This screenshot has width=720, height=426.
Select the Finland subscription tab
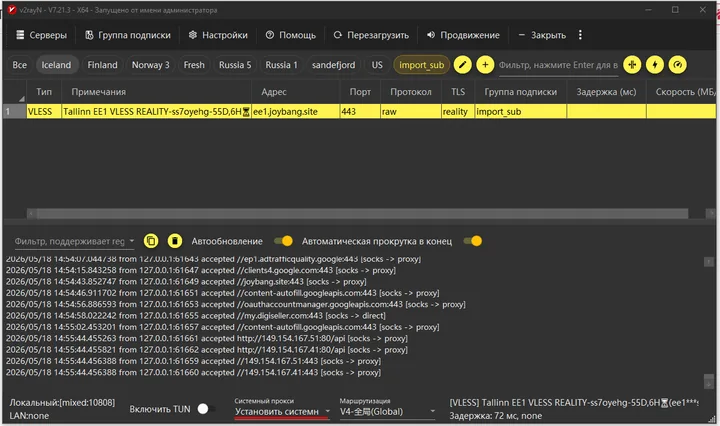[x=102, y=65]
